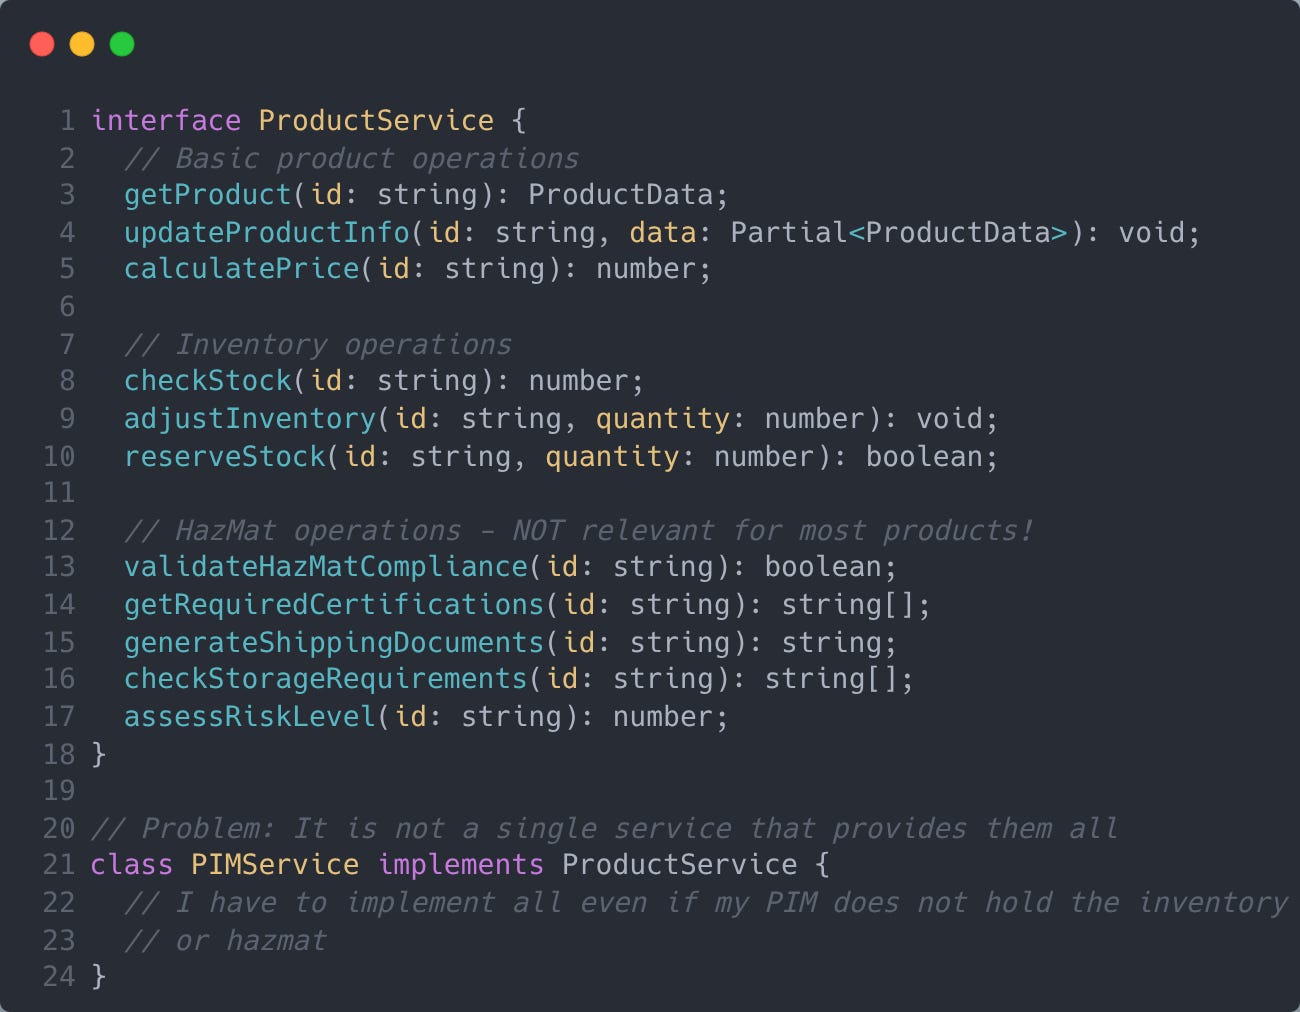Select the updateProductInfo method name
The image size is (1300, 1012).
click(x=266, y=232)
